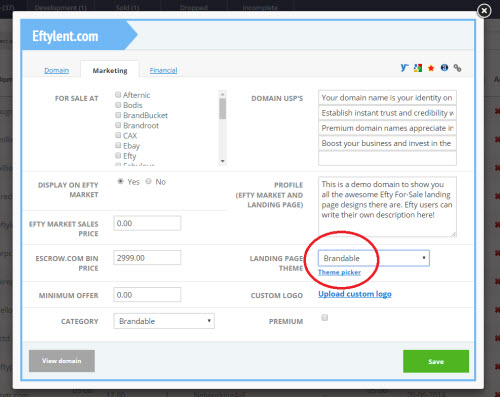
Task: Check the Bodis marketplace checkbox
Action: pyautogui.click(x=118, y=105)
